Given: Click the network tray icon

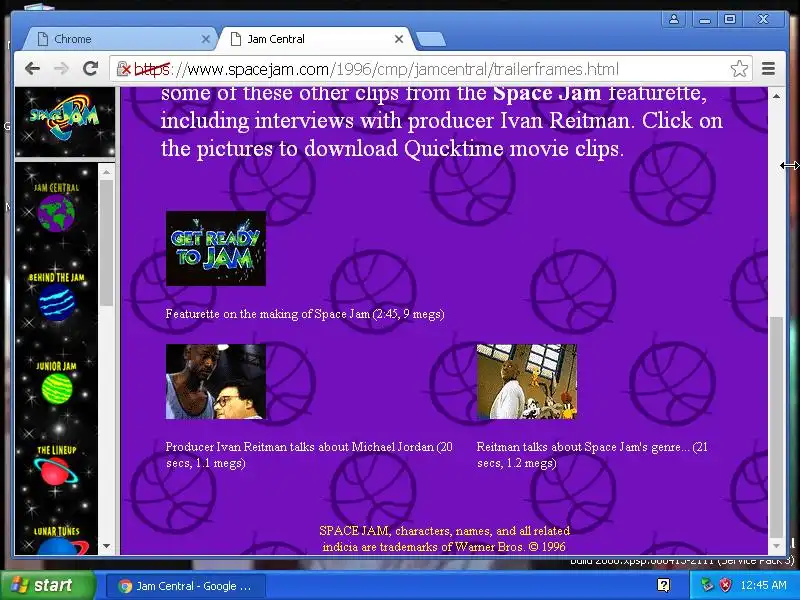Looking at the screenshot, I should pos(707,585).
